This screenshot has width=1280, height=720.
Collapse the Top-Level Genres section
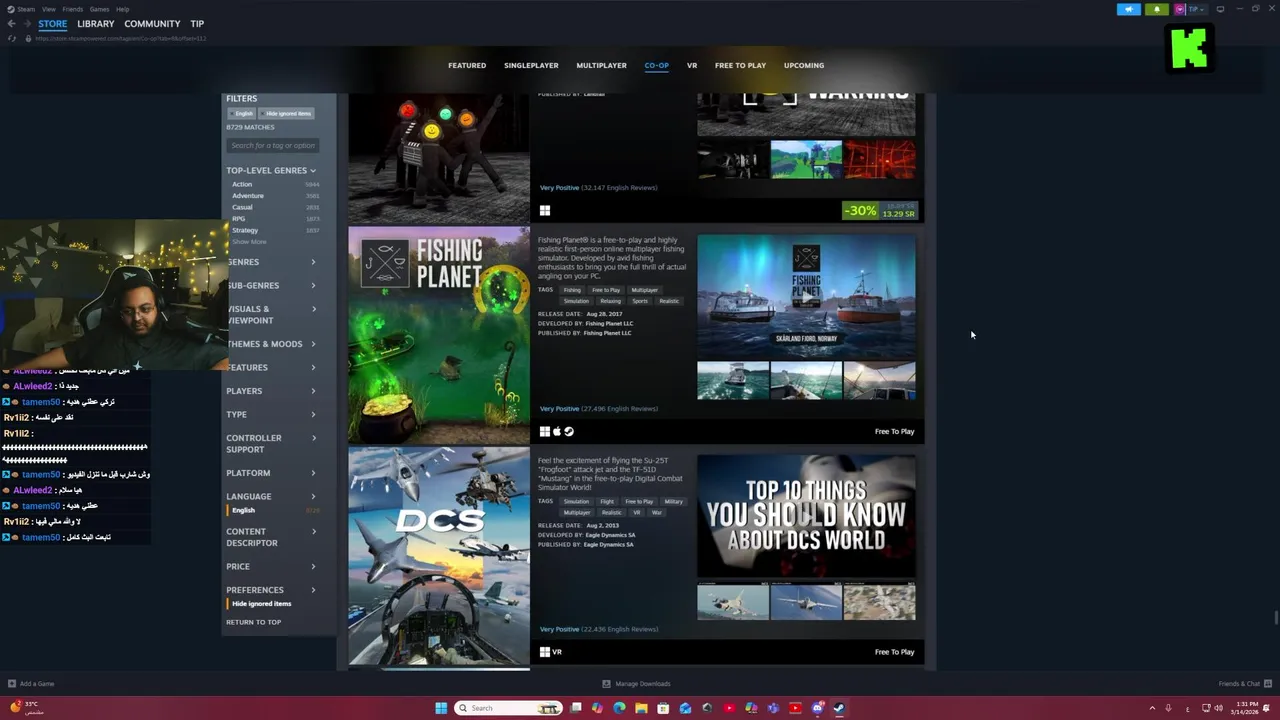[x=271, y=170]
